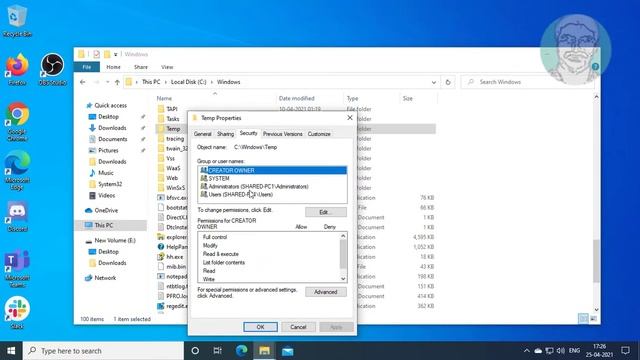Screen dimensions: 640x360
Task: Click the Explorer Up arrow
Action: 117,82
